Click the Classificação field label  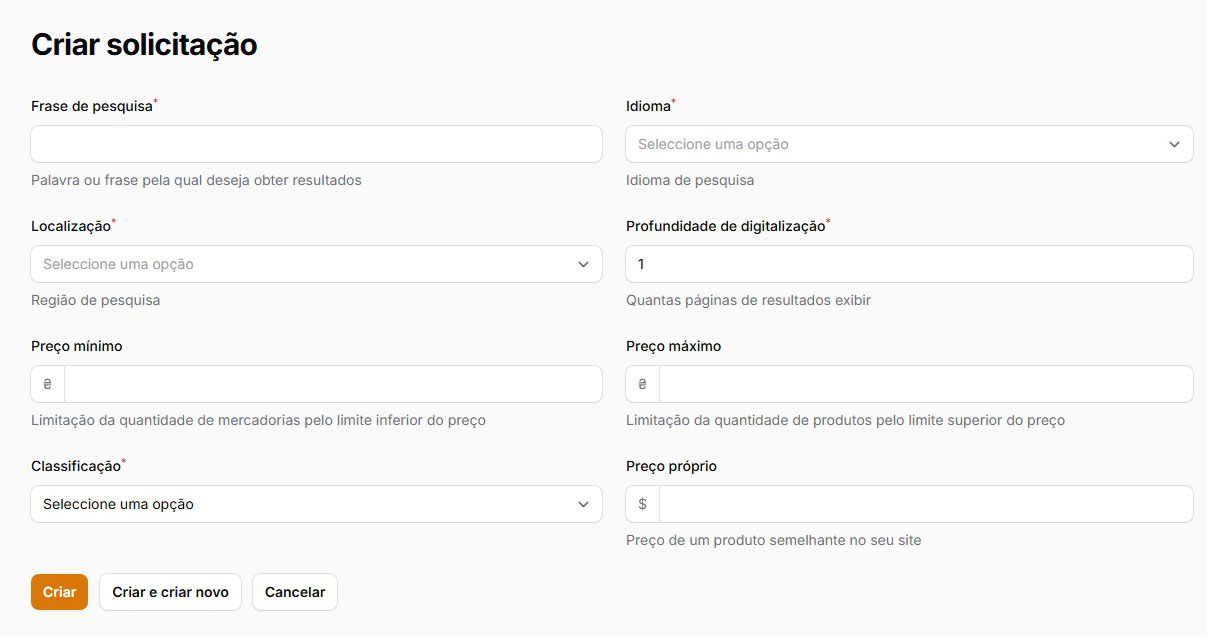[x=75, y=466]
